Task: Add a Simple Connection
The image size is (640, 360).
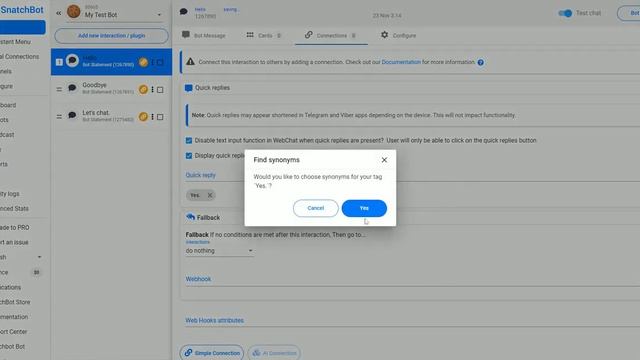Action: [x=212, y=353]
